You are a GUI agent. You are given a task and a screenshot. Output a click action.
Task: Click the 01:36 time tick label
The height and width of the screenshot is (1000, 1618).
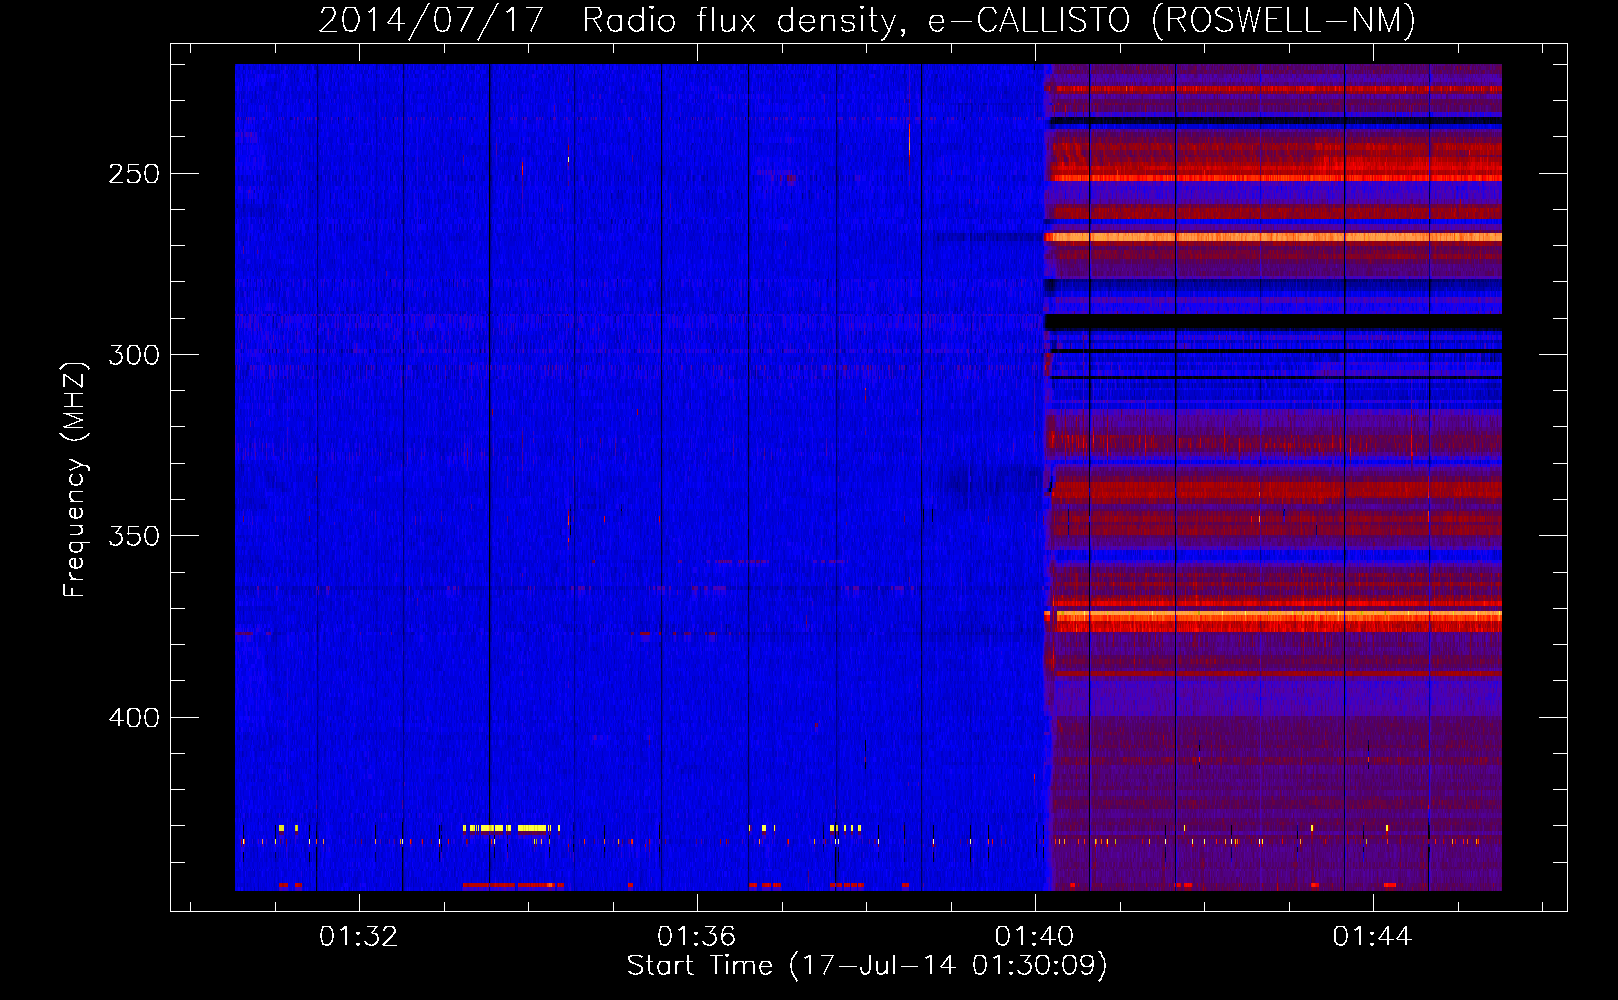point(696,936)
